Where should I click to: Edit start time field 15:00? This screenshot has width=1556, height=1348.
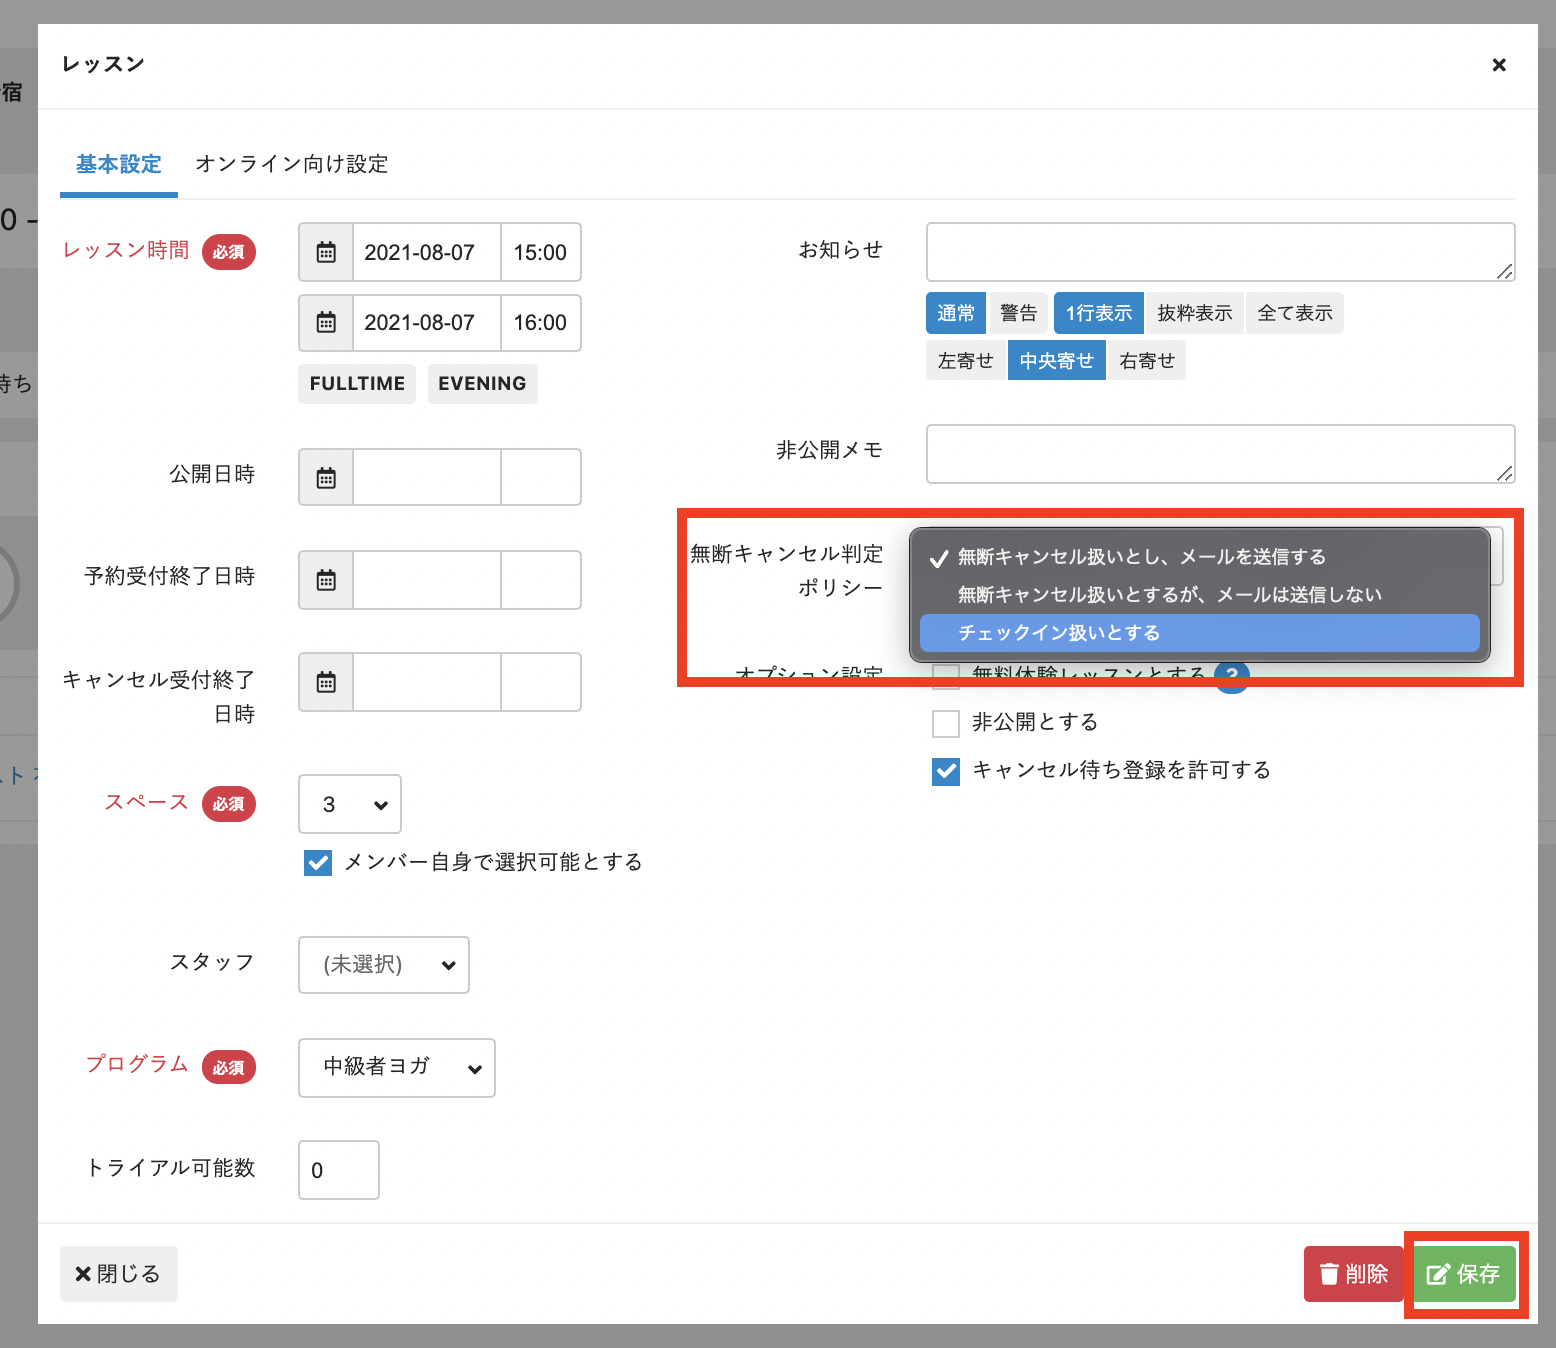coord(541,252)
